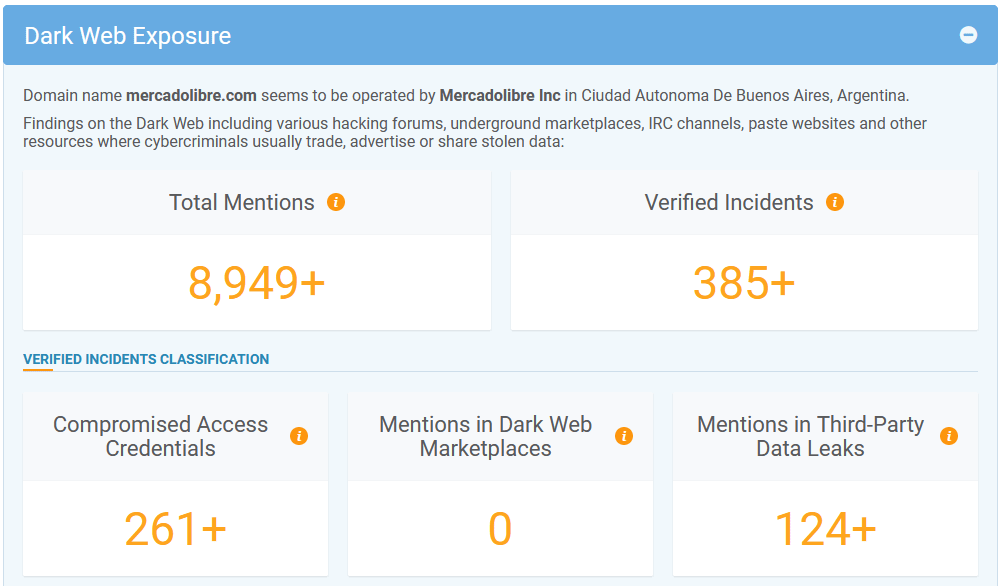Collapse the Dark Web Exposure panel
The height and width of the screenshot is (586, 1003).
click(x=968, y=35)
